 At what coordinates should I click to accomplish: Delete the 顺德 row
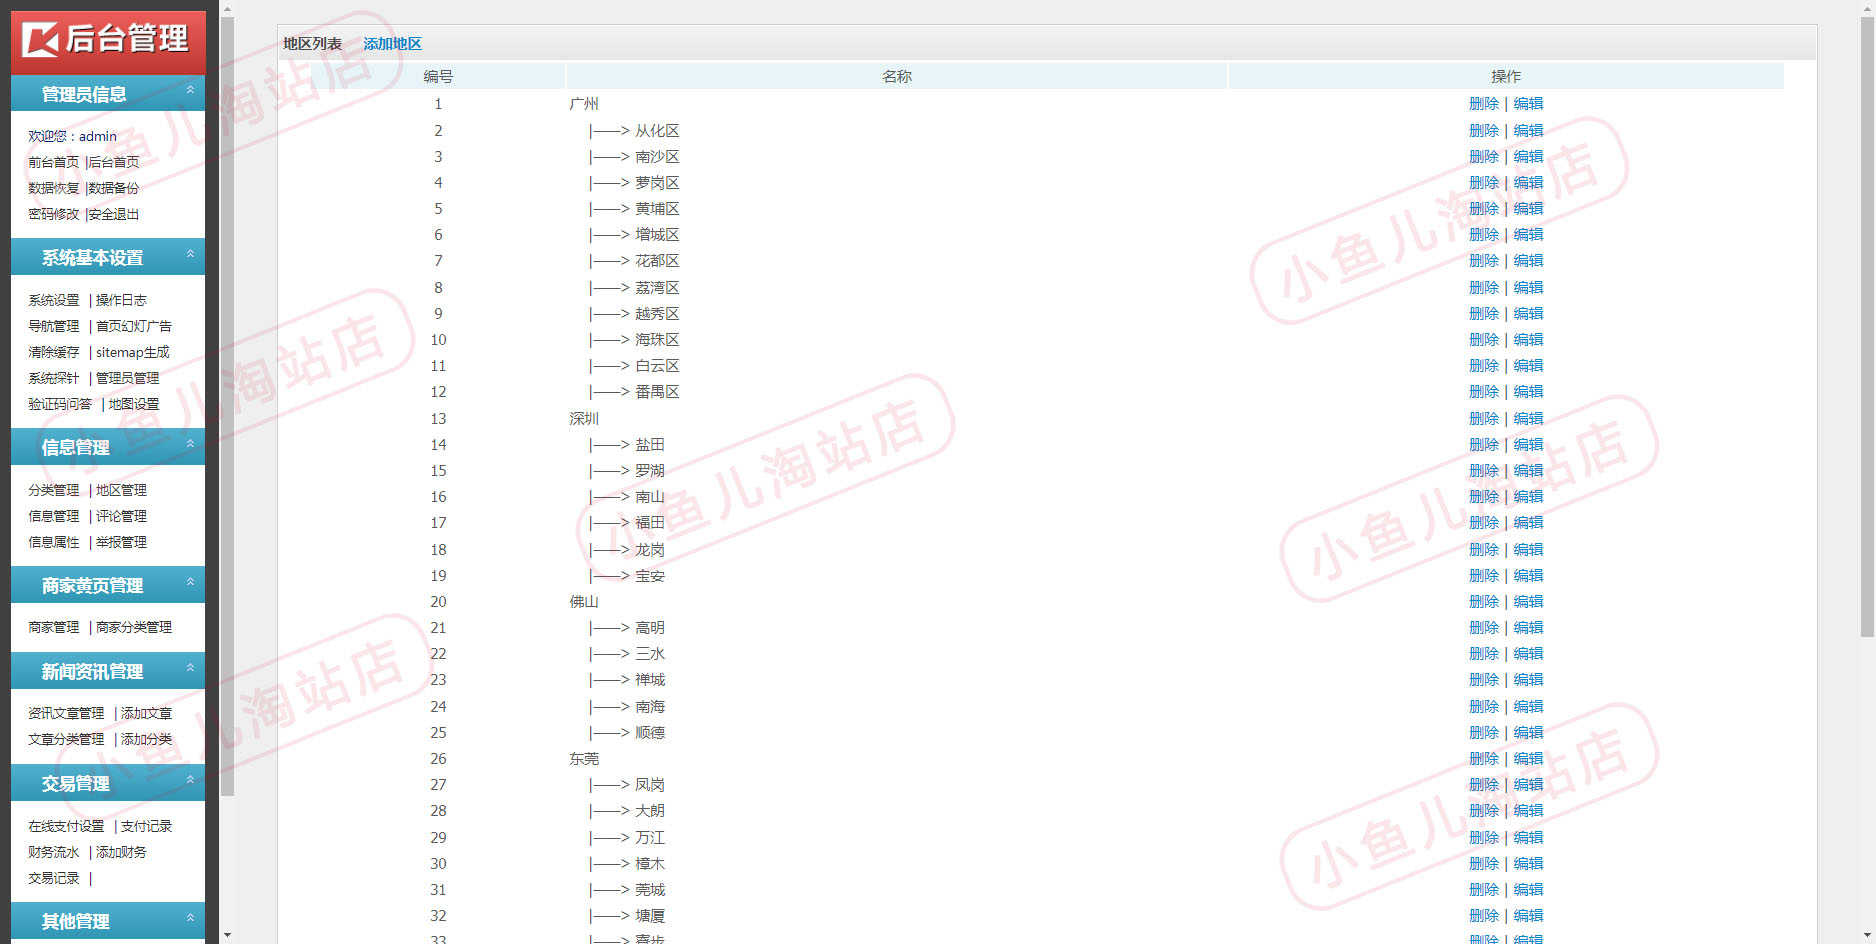1484,733
